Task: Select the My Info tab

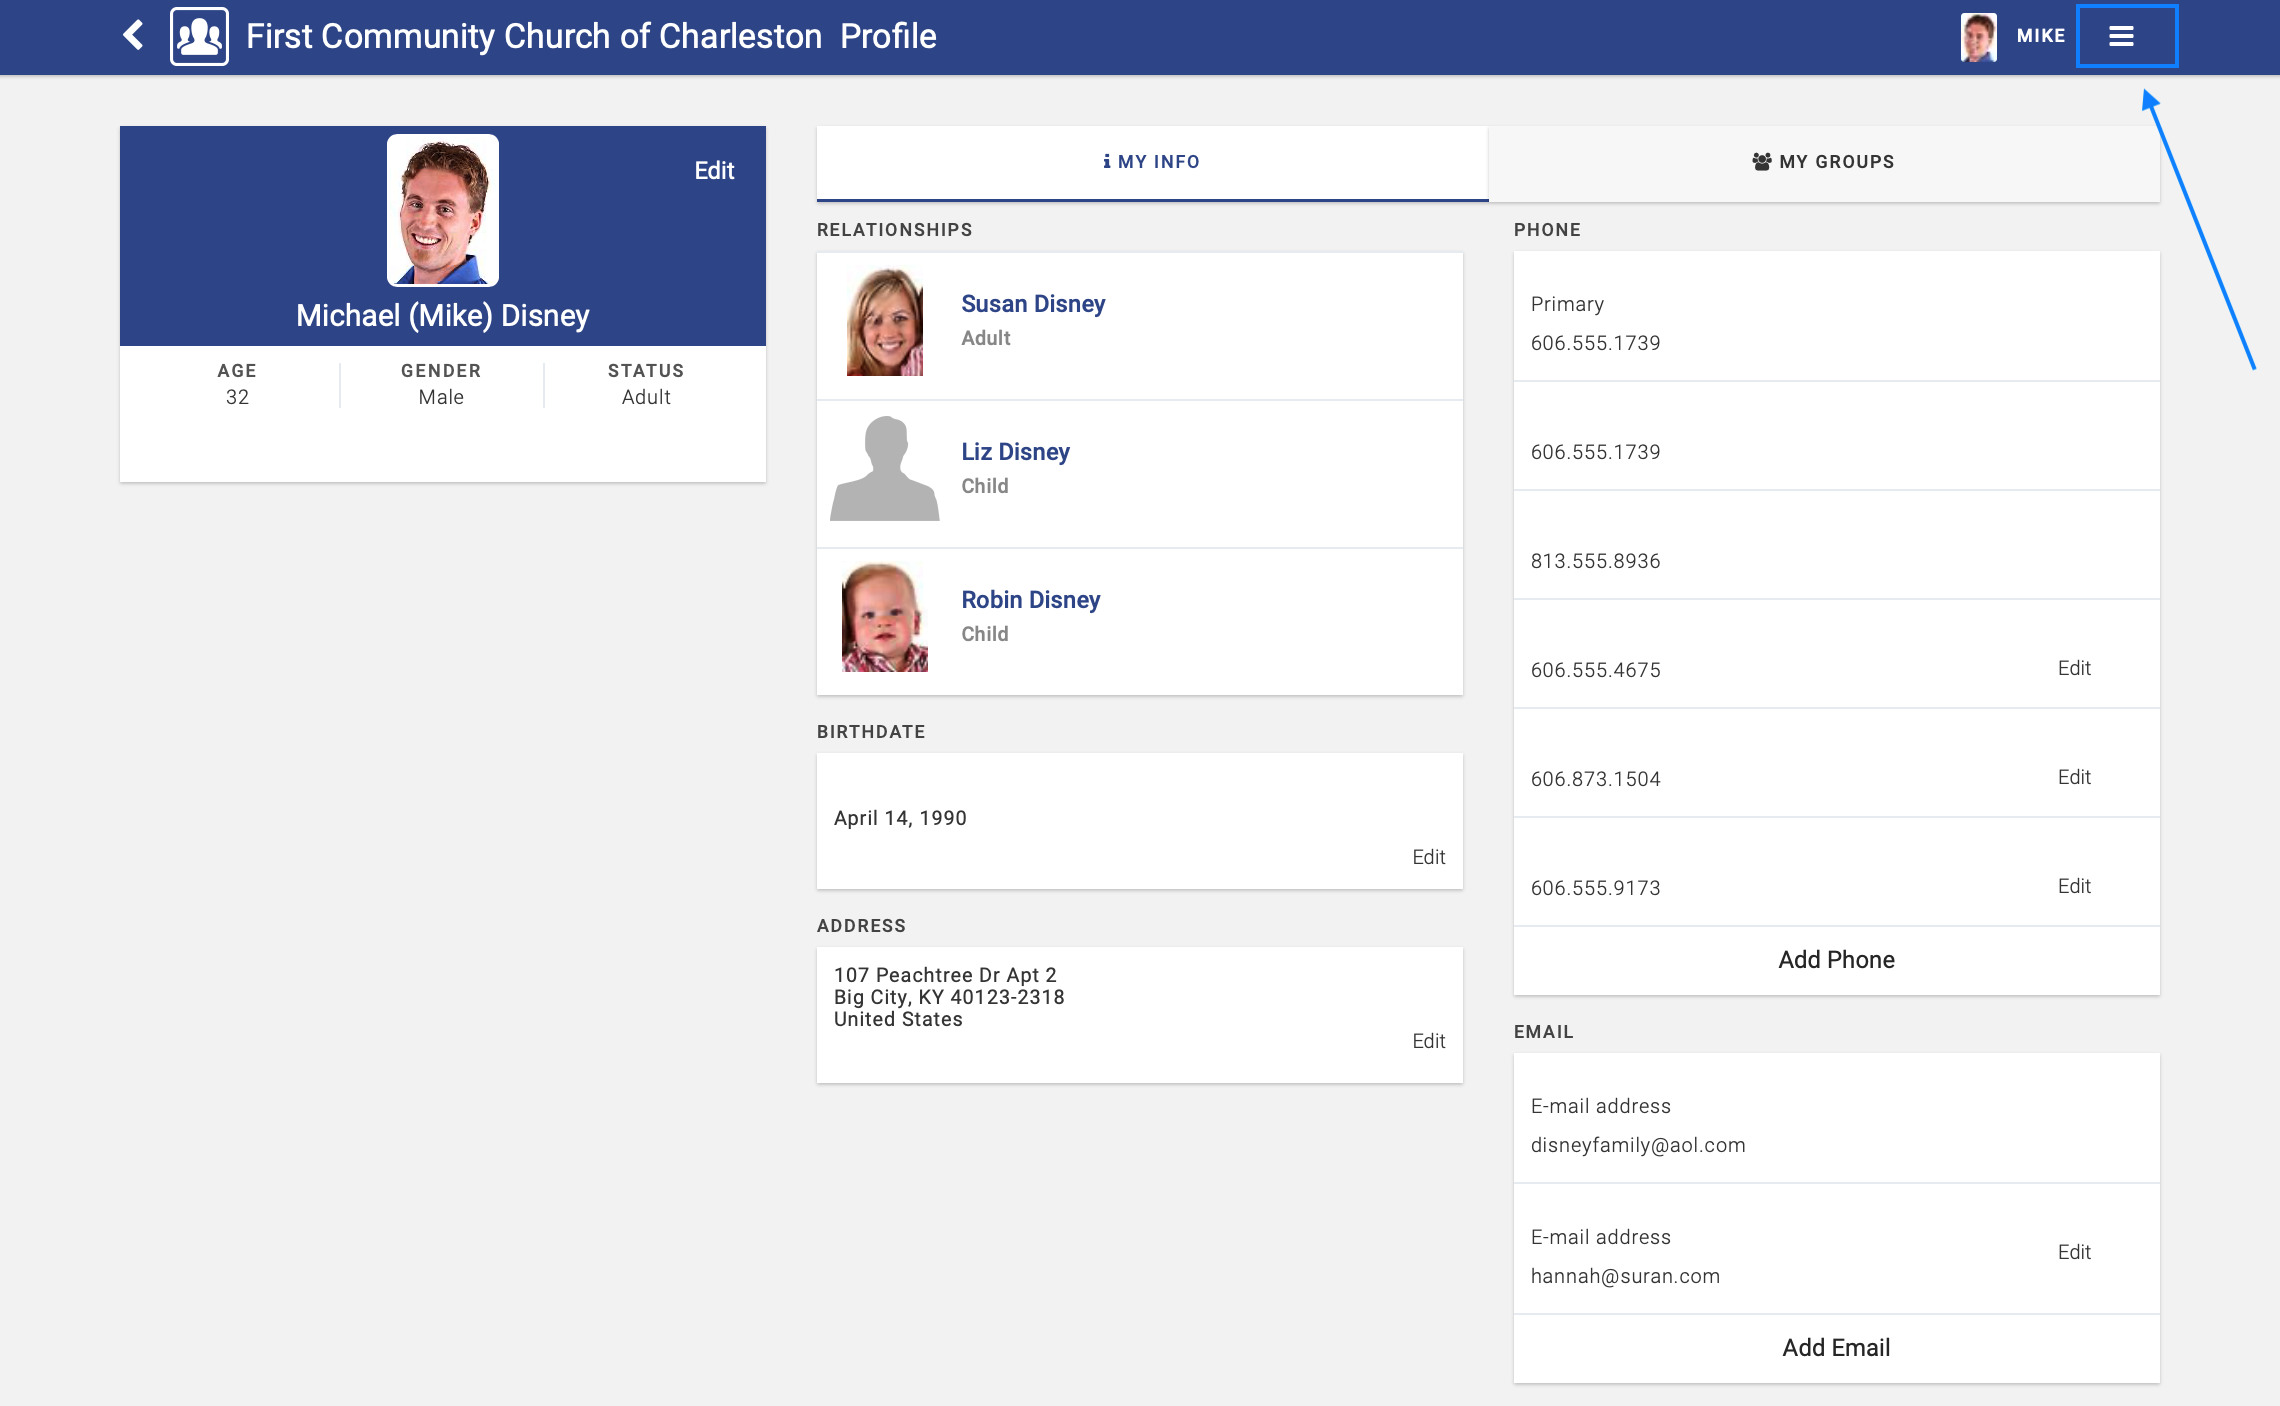Action: pos(1152,162)
